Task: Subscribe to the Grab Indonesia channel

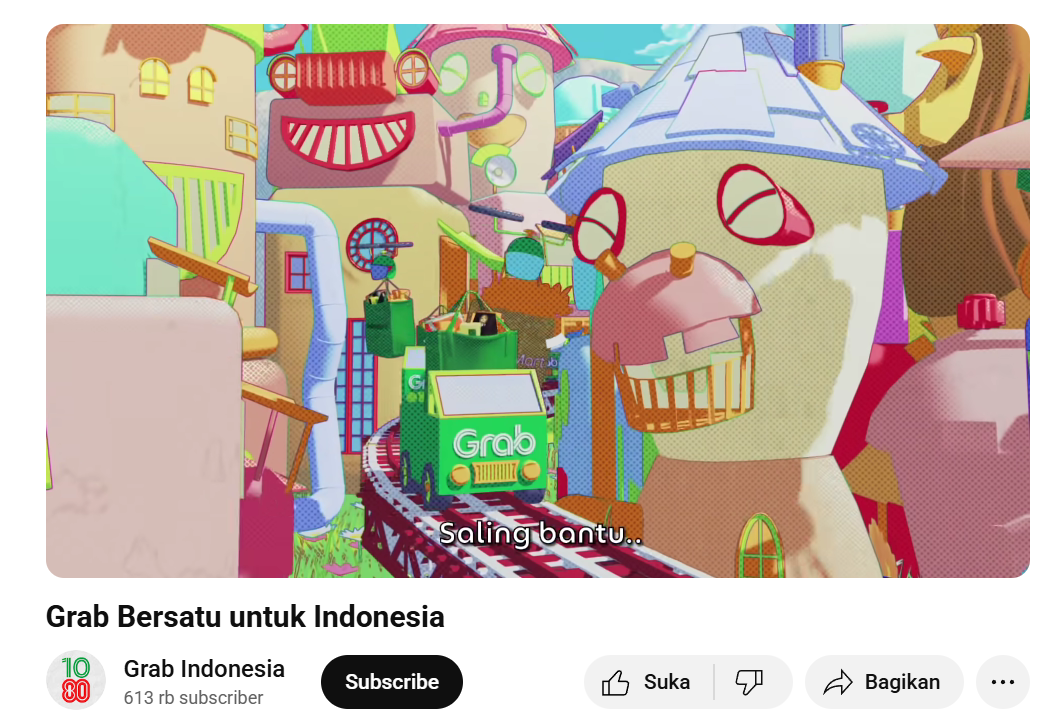Action: tap(392, 682)
